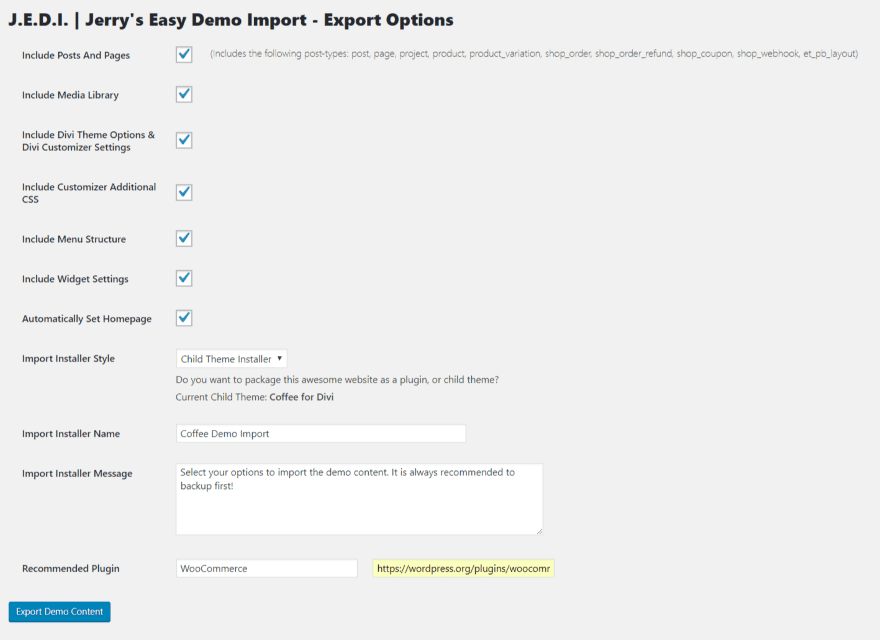Toggle Include Media Library checkbox
The width and height of the screenshot is (880, 640).
click(x=184, y=94)
